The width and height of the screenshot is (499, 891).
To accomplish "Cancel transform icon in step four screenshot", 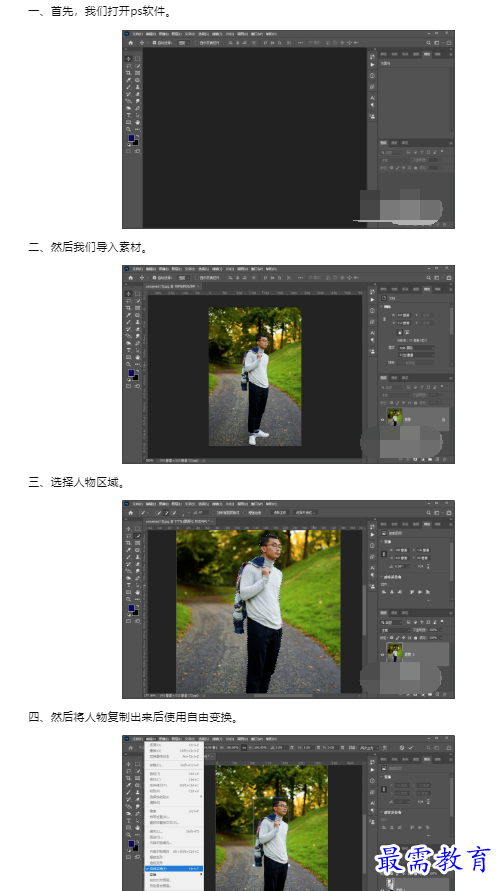I will (x=402, y=748).
